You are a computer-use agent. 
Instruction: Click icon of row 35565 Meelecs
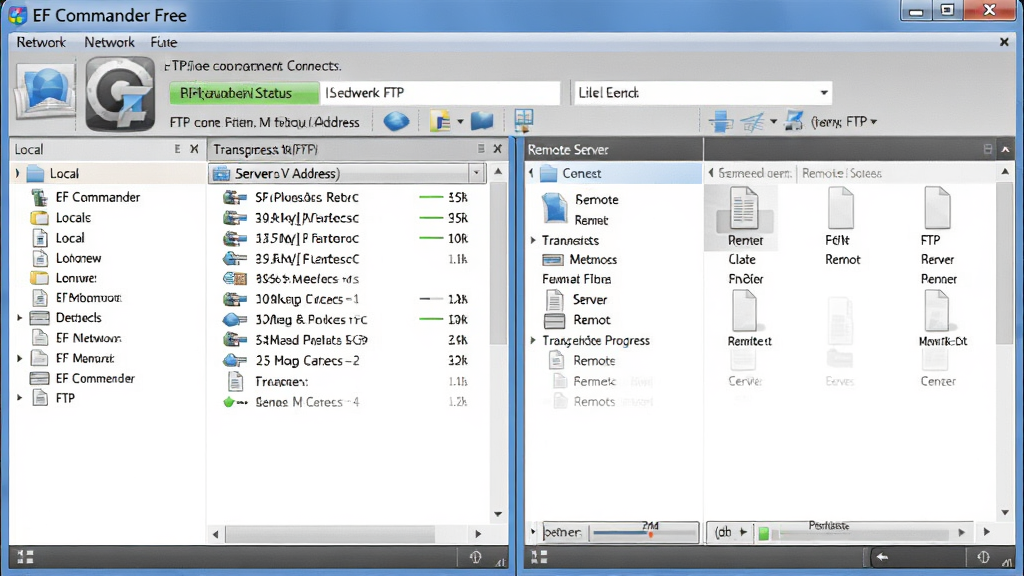tap(234, 279)
